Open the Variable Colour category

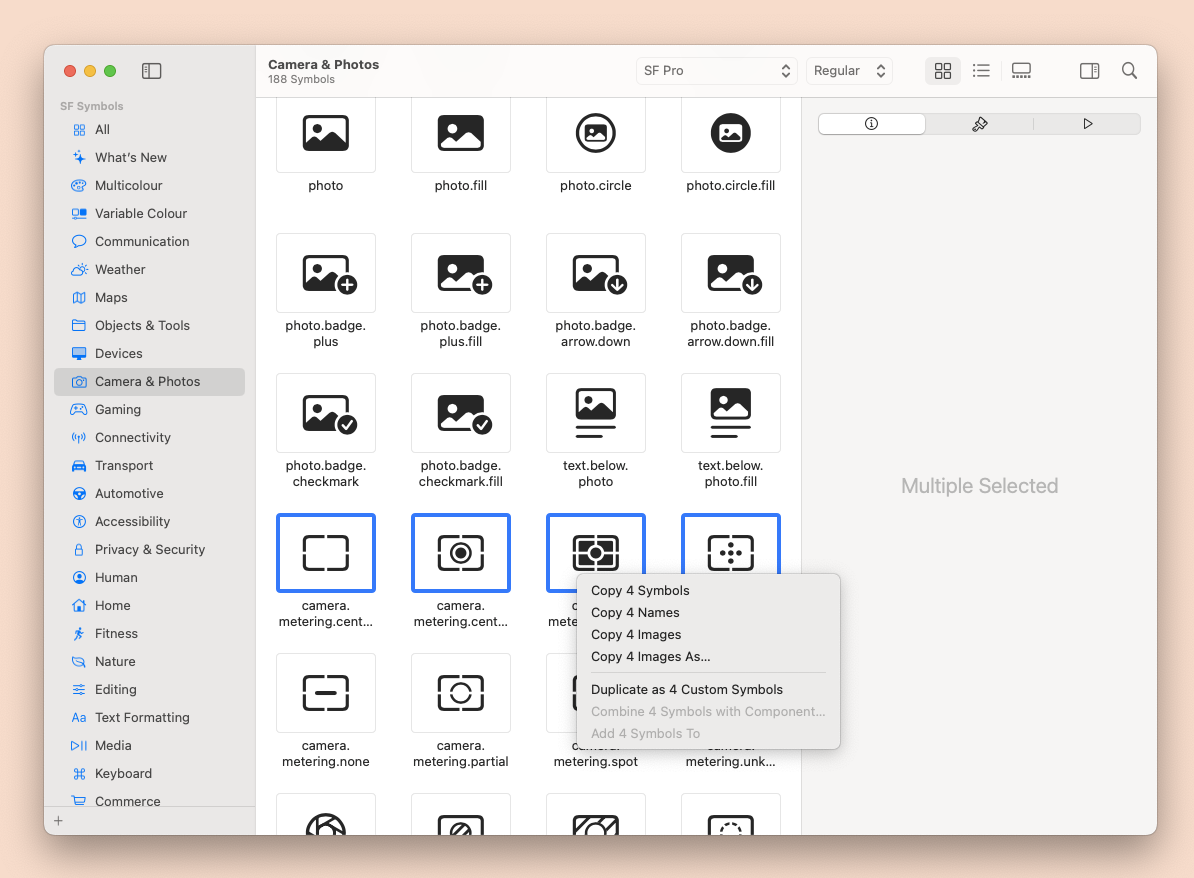(x=149, y=214)
